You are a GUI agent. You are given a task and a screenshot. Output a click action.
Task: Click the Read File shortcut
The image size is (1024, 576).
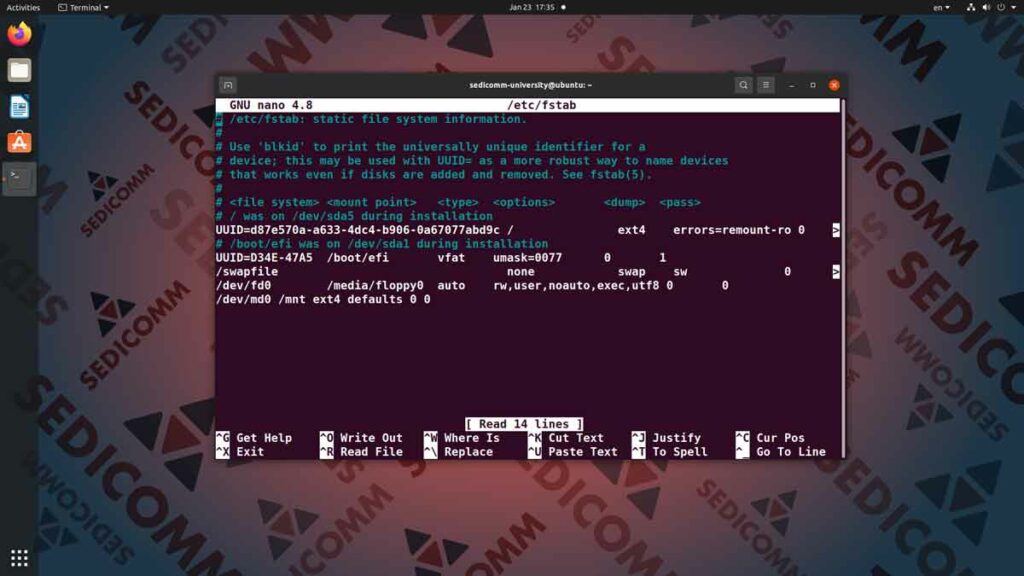point(361,452)
